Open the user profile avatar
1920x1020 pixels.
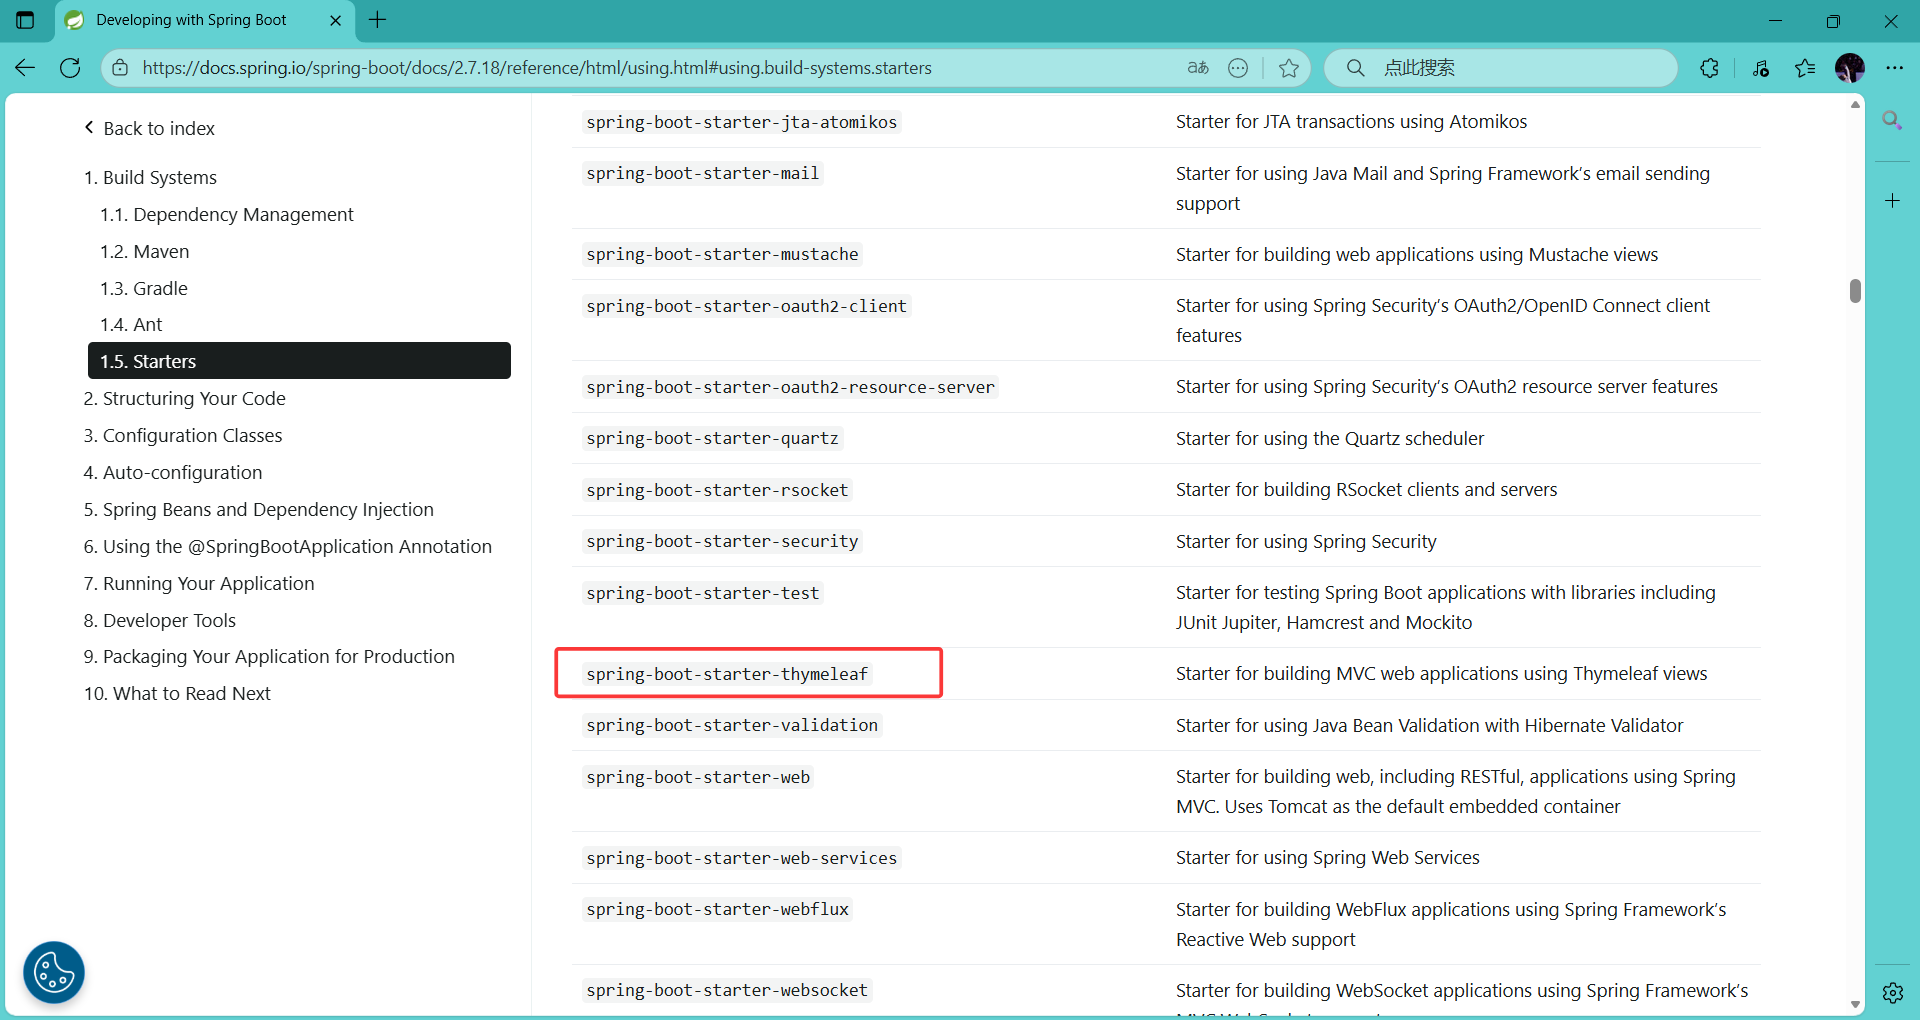pyautogui.click(x=1850, y=68)
